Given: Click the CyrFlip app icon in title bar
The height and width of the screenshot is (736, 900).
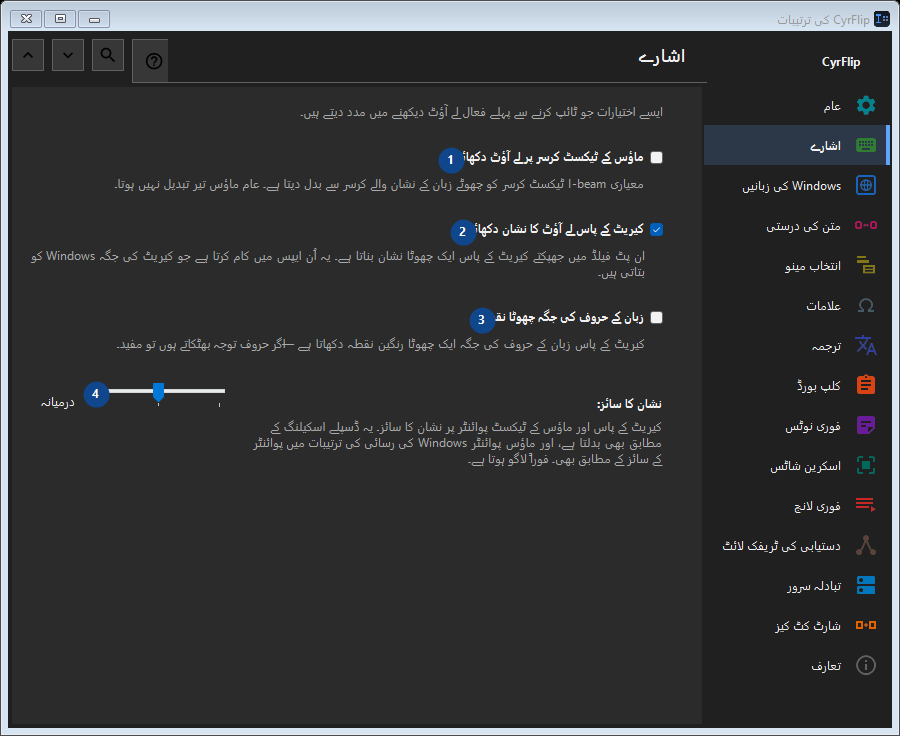Looking at the screenshot, I should click(x=882, y=19).
